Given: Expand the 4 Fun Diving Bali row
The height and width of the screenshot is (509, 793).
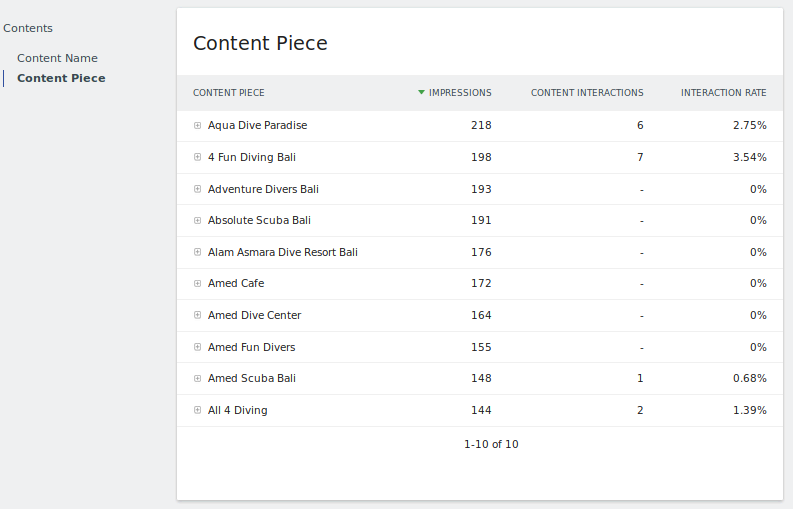Looking at the screenshot, I should tap(198, 158).
